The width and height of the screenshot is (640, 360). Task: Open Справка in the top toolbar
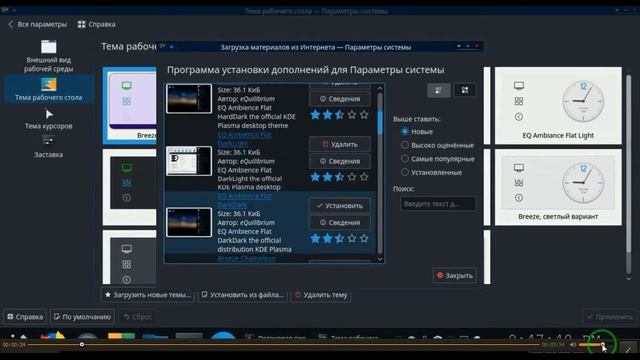coord(97,24)
